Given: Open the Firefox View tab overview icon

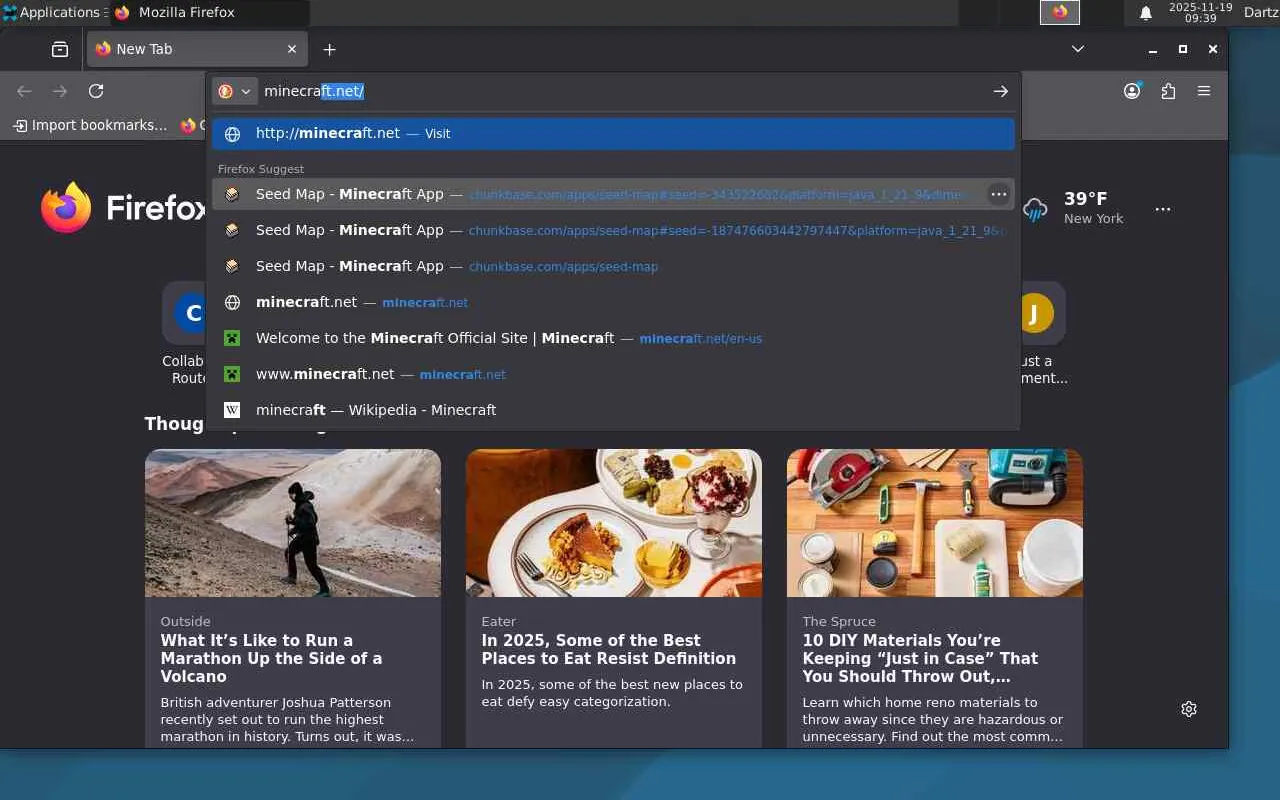Looking at the screenshot, I should (x=60, y=49).
